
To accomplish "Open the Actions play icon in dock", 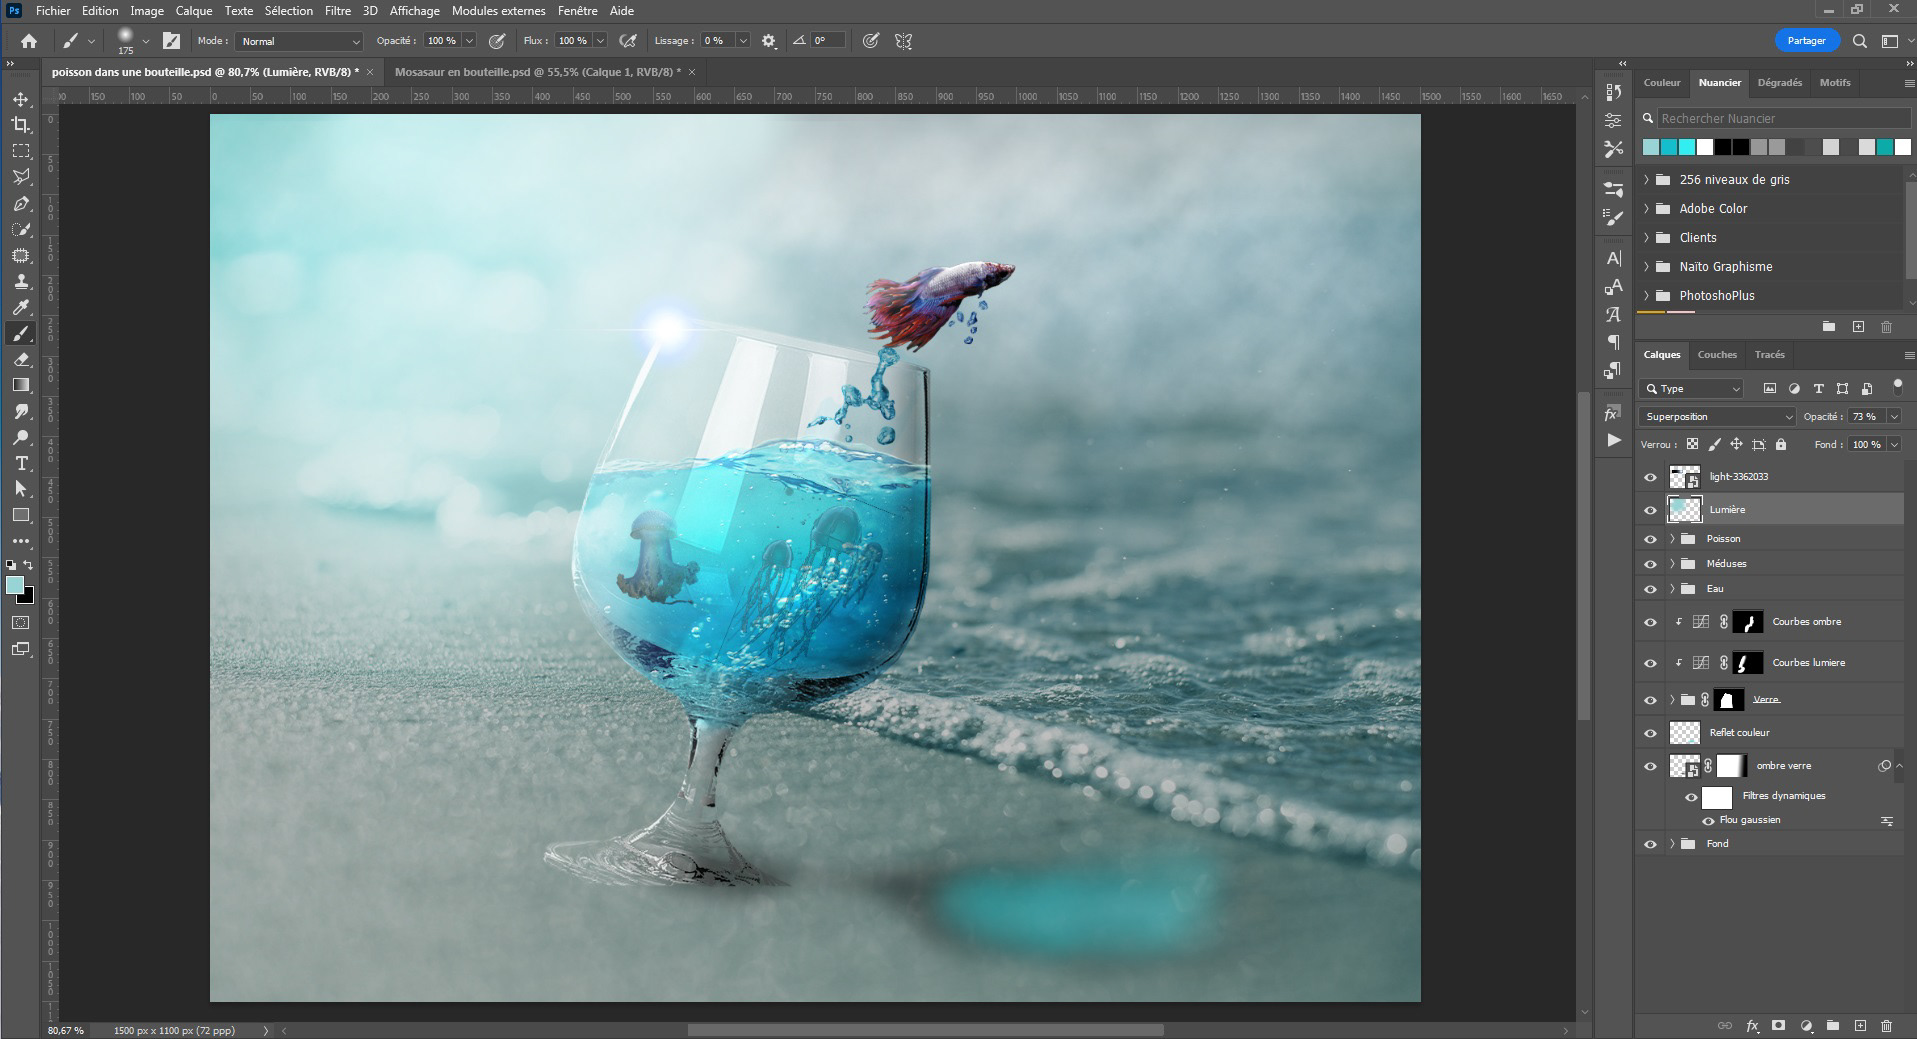I will (1613, 440).
